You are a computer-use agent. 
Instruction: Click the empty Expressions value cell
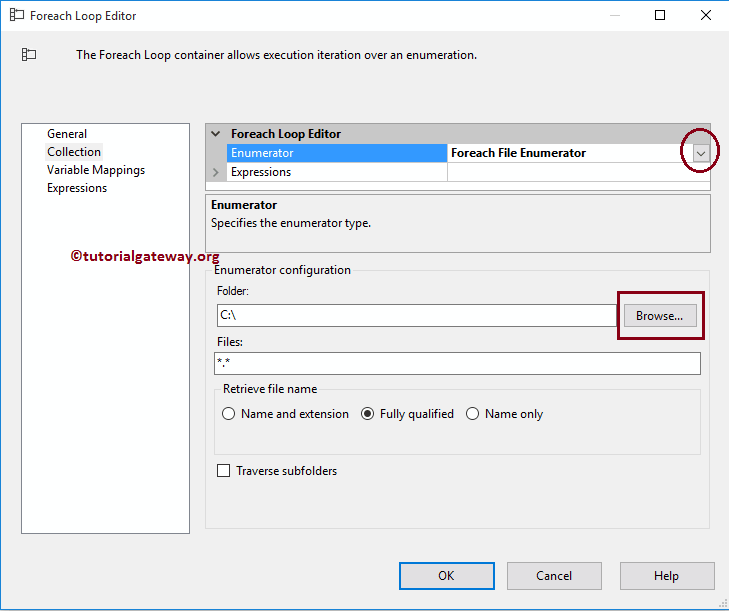click(x=578, y=172)
